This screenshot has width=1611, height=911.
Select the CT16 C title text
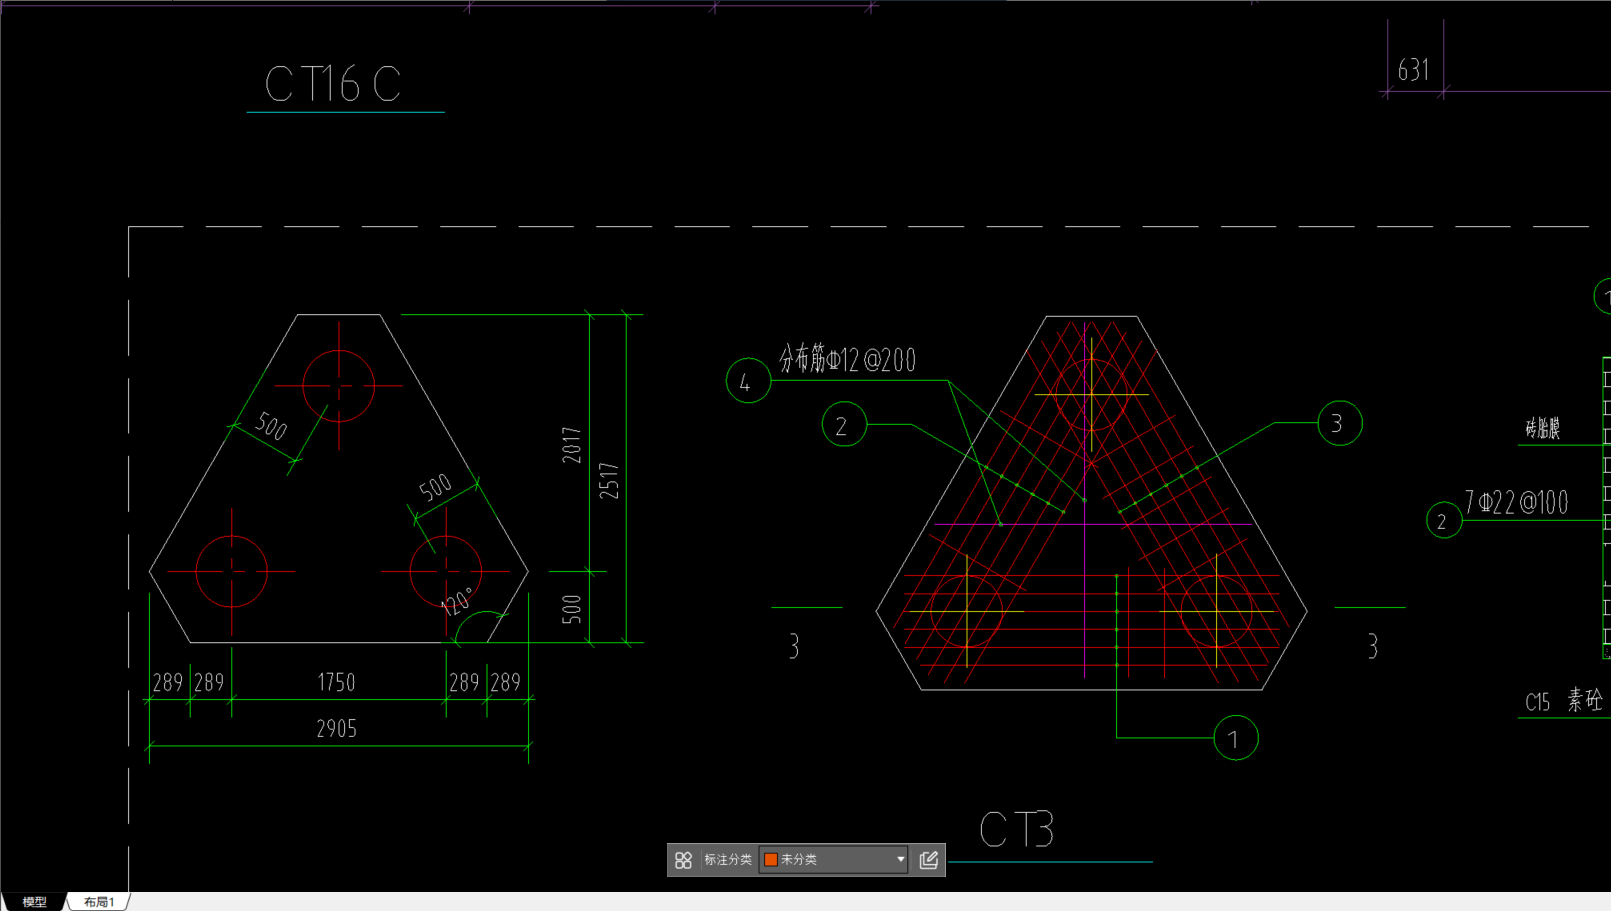click(x=333, y=84)
